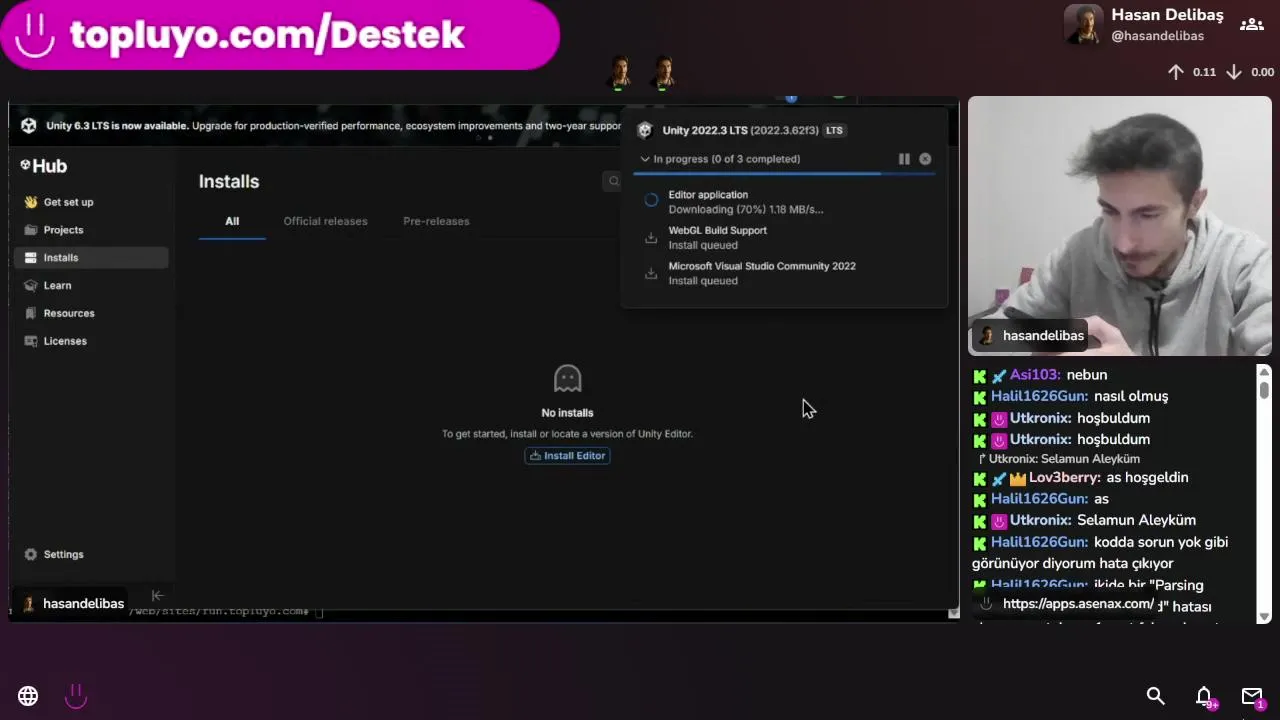Viewport: 1280px width, 720px height.
Task: Click the Unity 2022.3 LTS popup title
Action: coord(740,131)
